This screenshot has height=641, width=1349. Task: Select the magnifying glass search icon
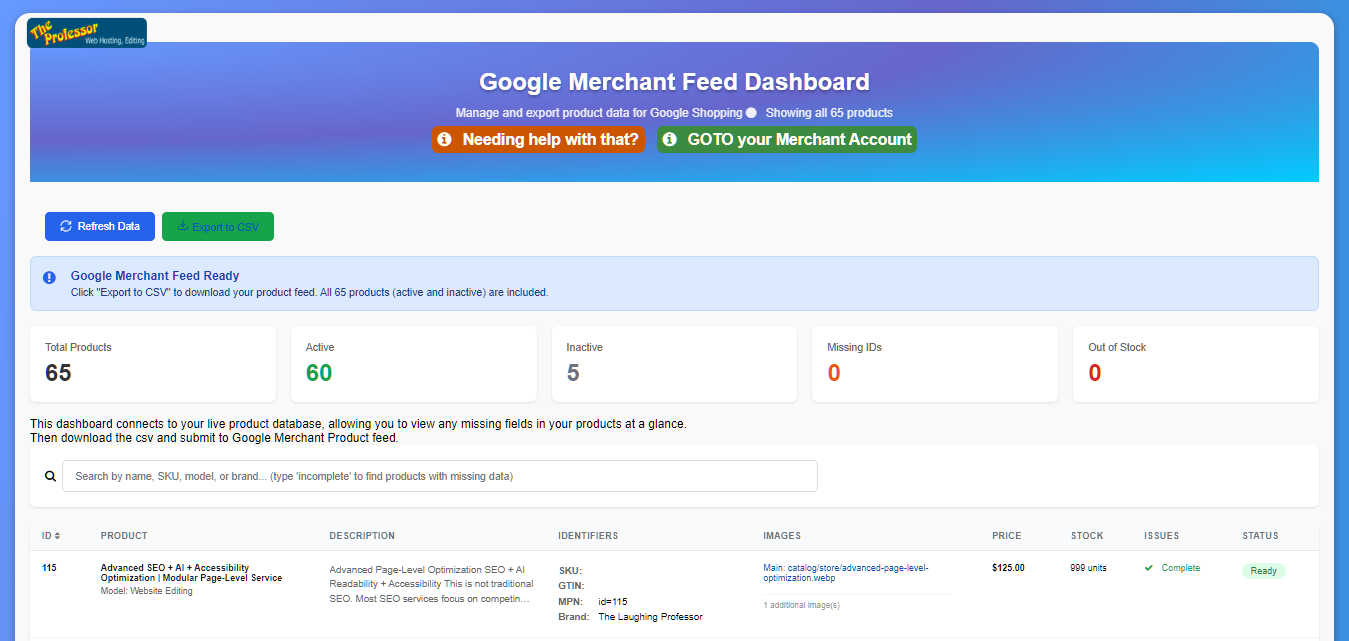coord(50,475)
